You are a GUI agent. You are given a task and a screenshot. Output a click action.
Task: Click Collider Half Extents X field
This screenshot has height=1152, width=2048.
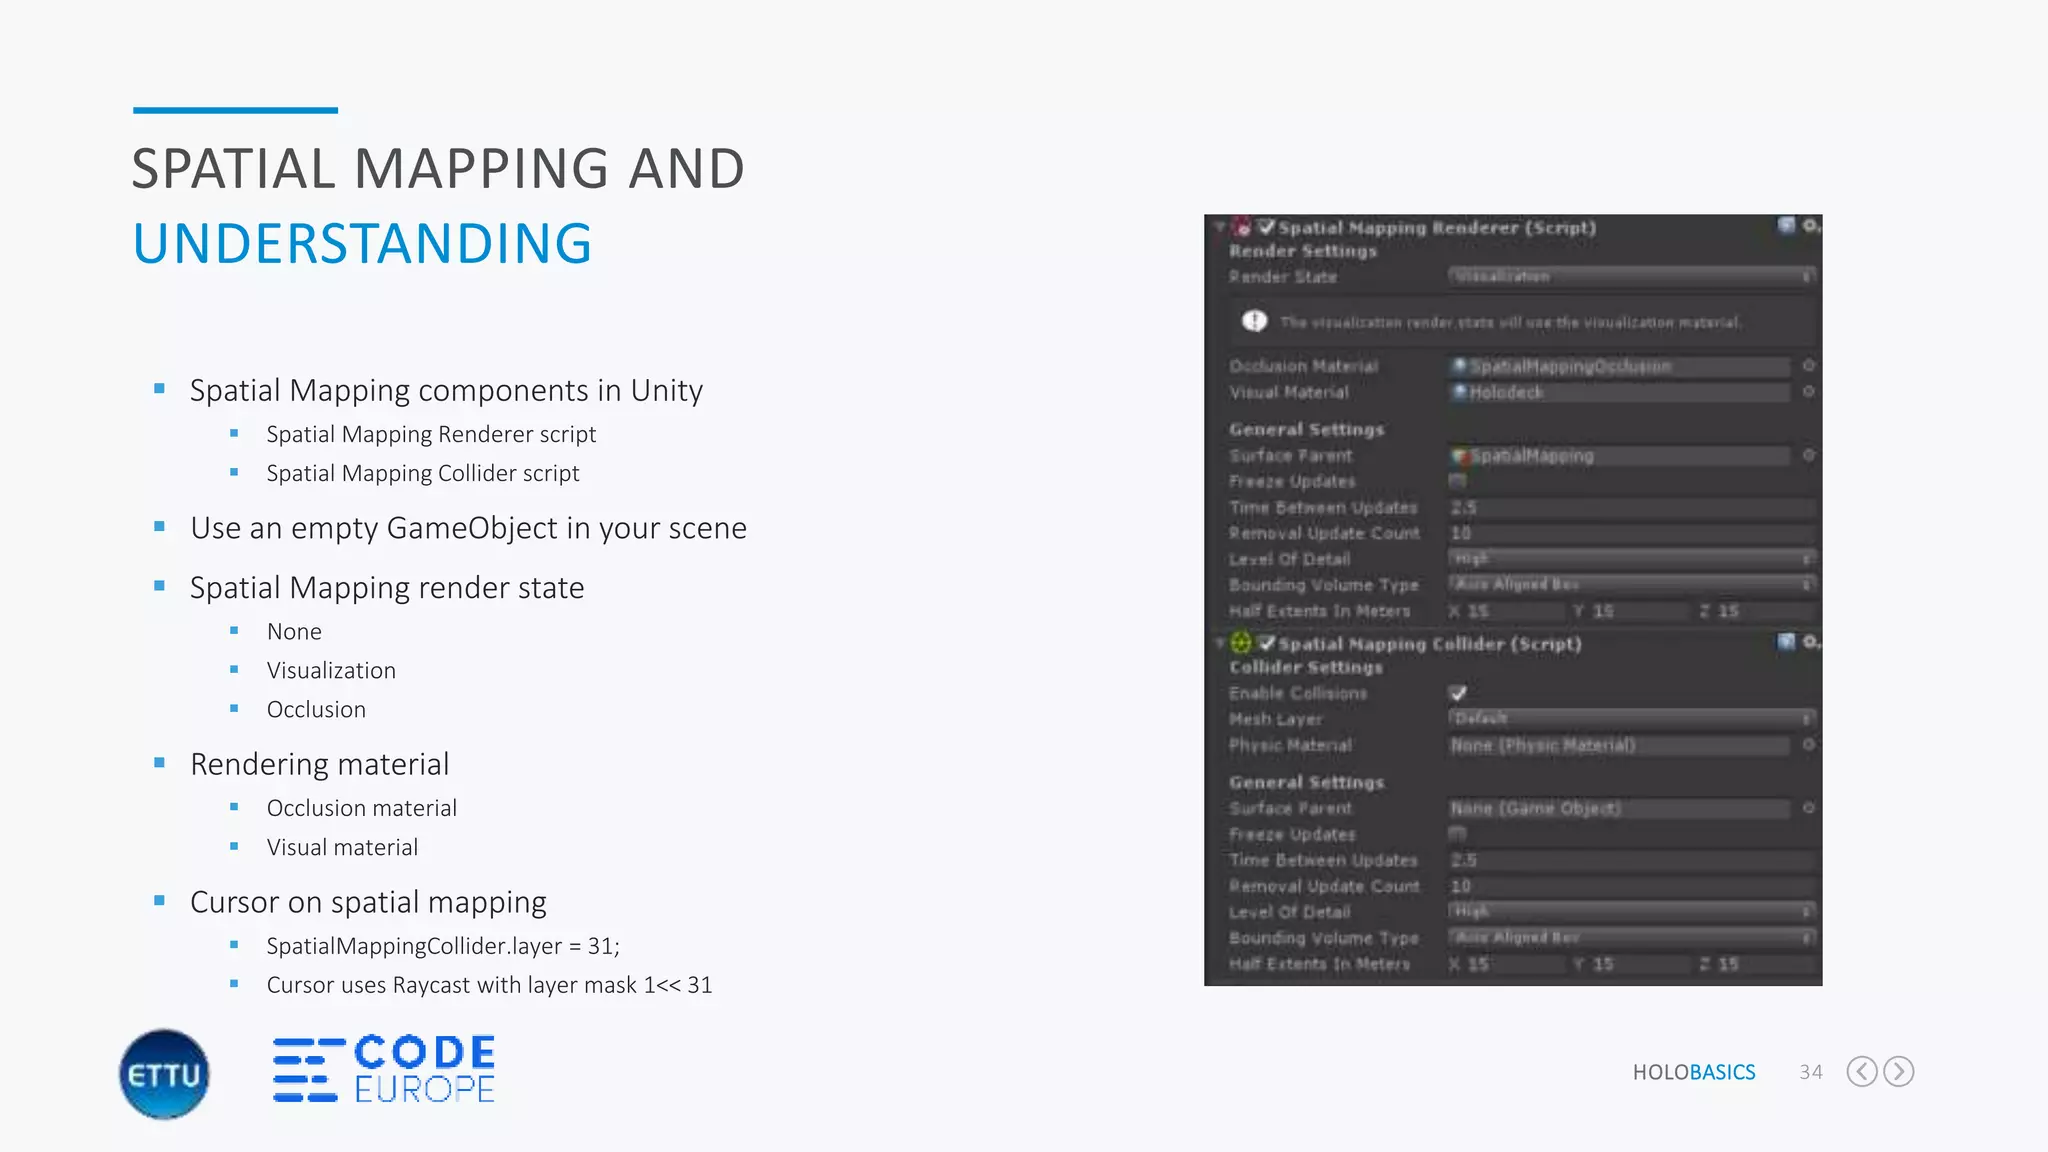[x=1514, y=964]
